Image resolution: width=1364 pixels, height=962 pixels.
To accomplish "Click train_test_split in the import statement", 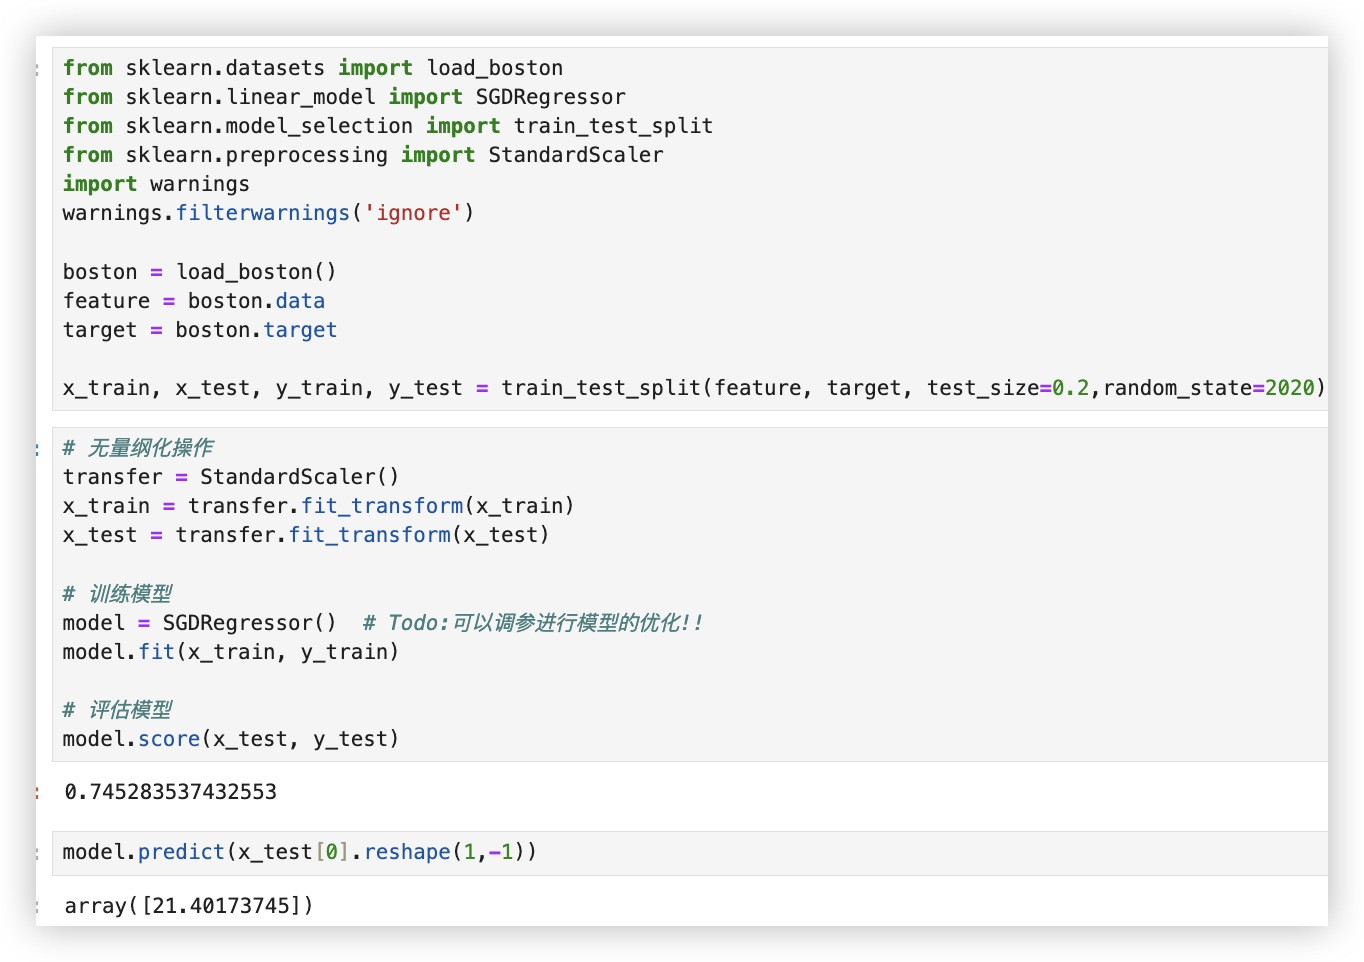I will click(x=613, y=126).
